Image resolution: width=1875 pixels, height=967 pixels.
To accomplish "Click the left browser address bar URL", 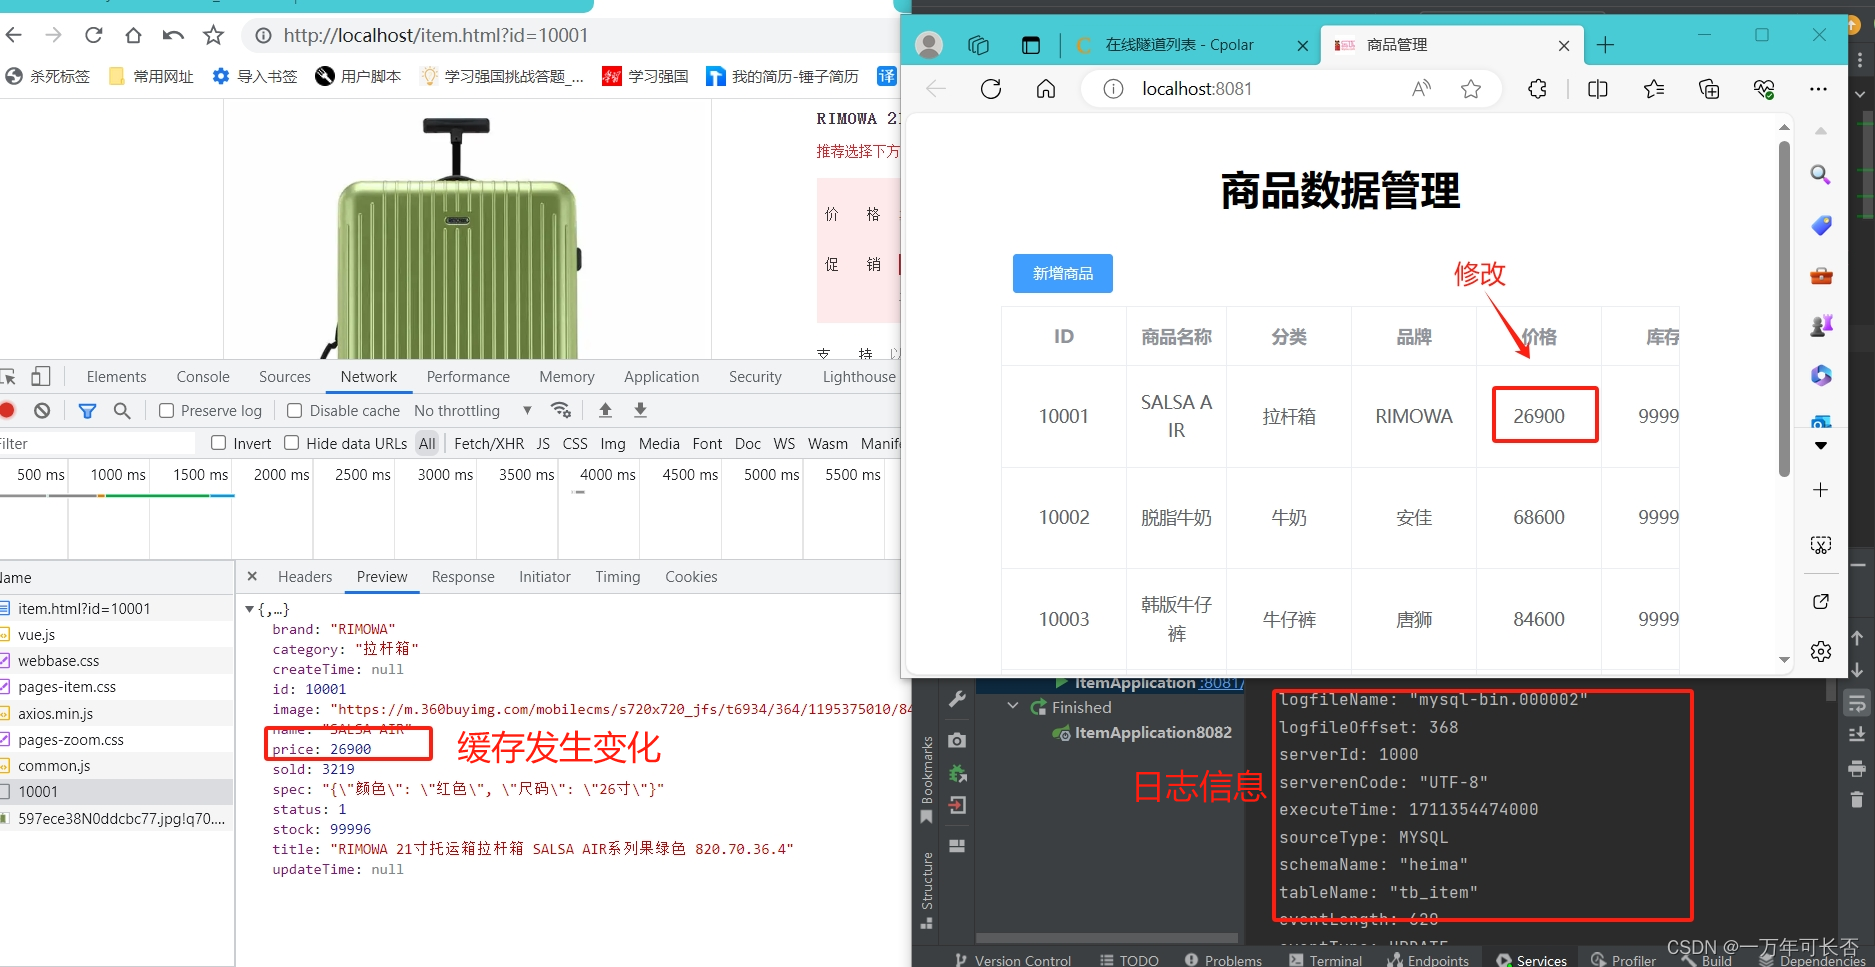I will [x=436, y=35].
